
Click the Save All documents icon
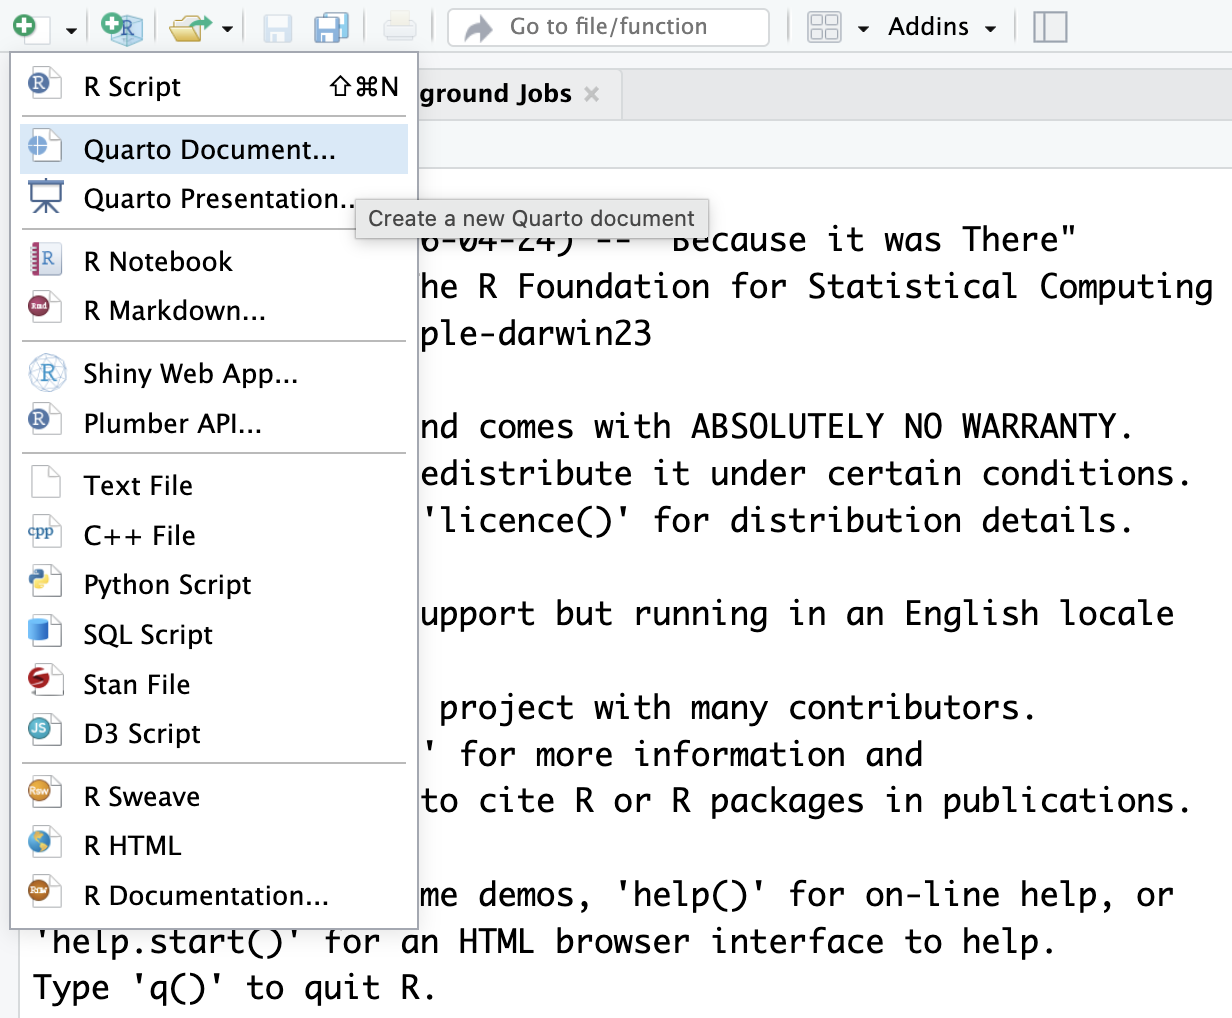[331, 27]
